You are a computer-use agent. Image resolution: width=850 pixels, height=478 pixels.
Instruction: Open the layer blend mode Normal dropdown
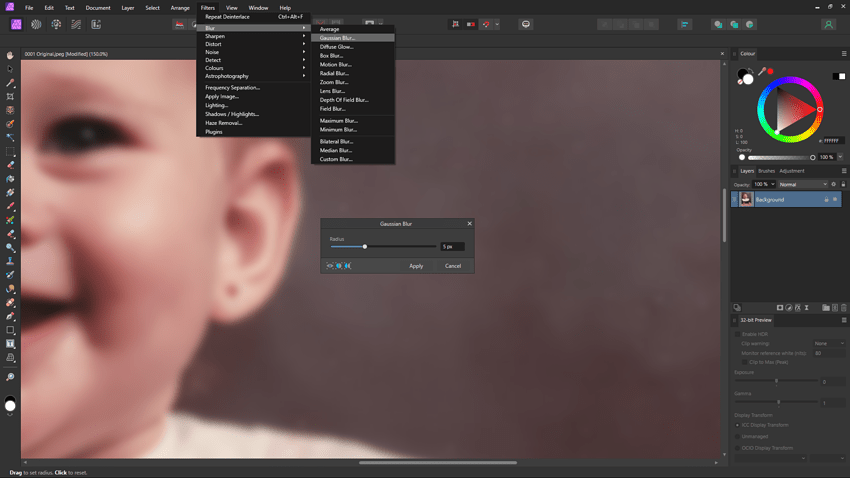802,184
